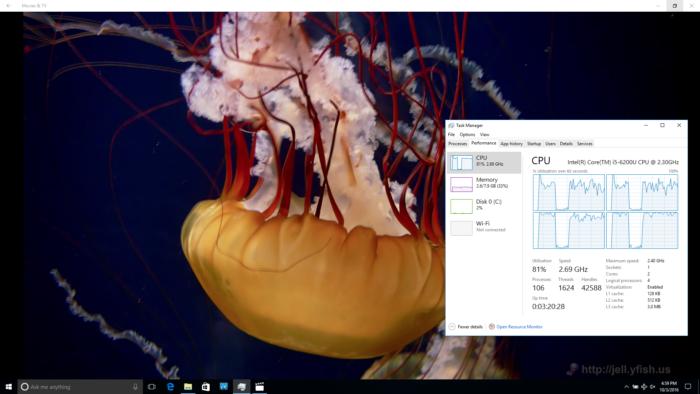Image resolution: width=700 pixels, height=394 pixels.
Task: Click the Memory label in sidebar
Action: [487, 179]
